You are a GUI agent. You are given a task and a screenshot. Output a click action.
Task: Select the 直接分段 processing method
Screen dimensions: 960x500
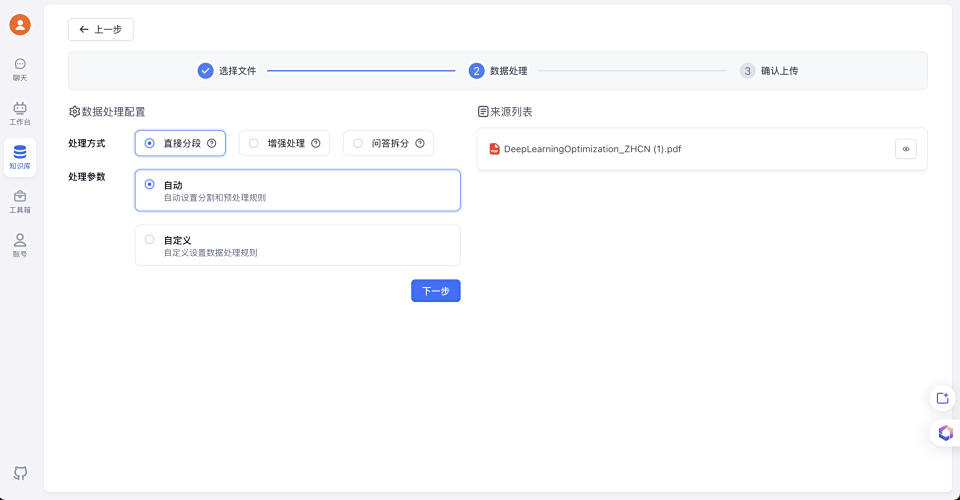pyautogui.click(x=180, y=143)
